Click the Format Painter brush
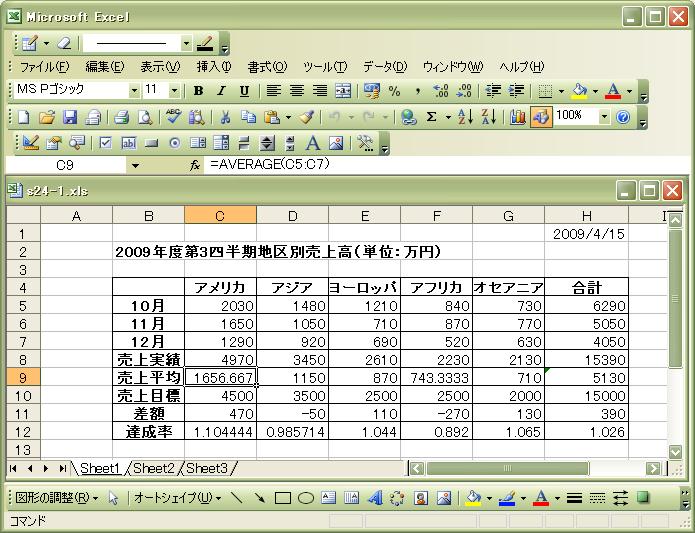Image resolution: width=695 pixels, height=533 pixels. pos(307,117)
